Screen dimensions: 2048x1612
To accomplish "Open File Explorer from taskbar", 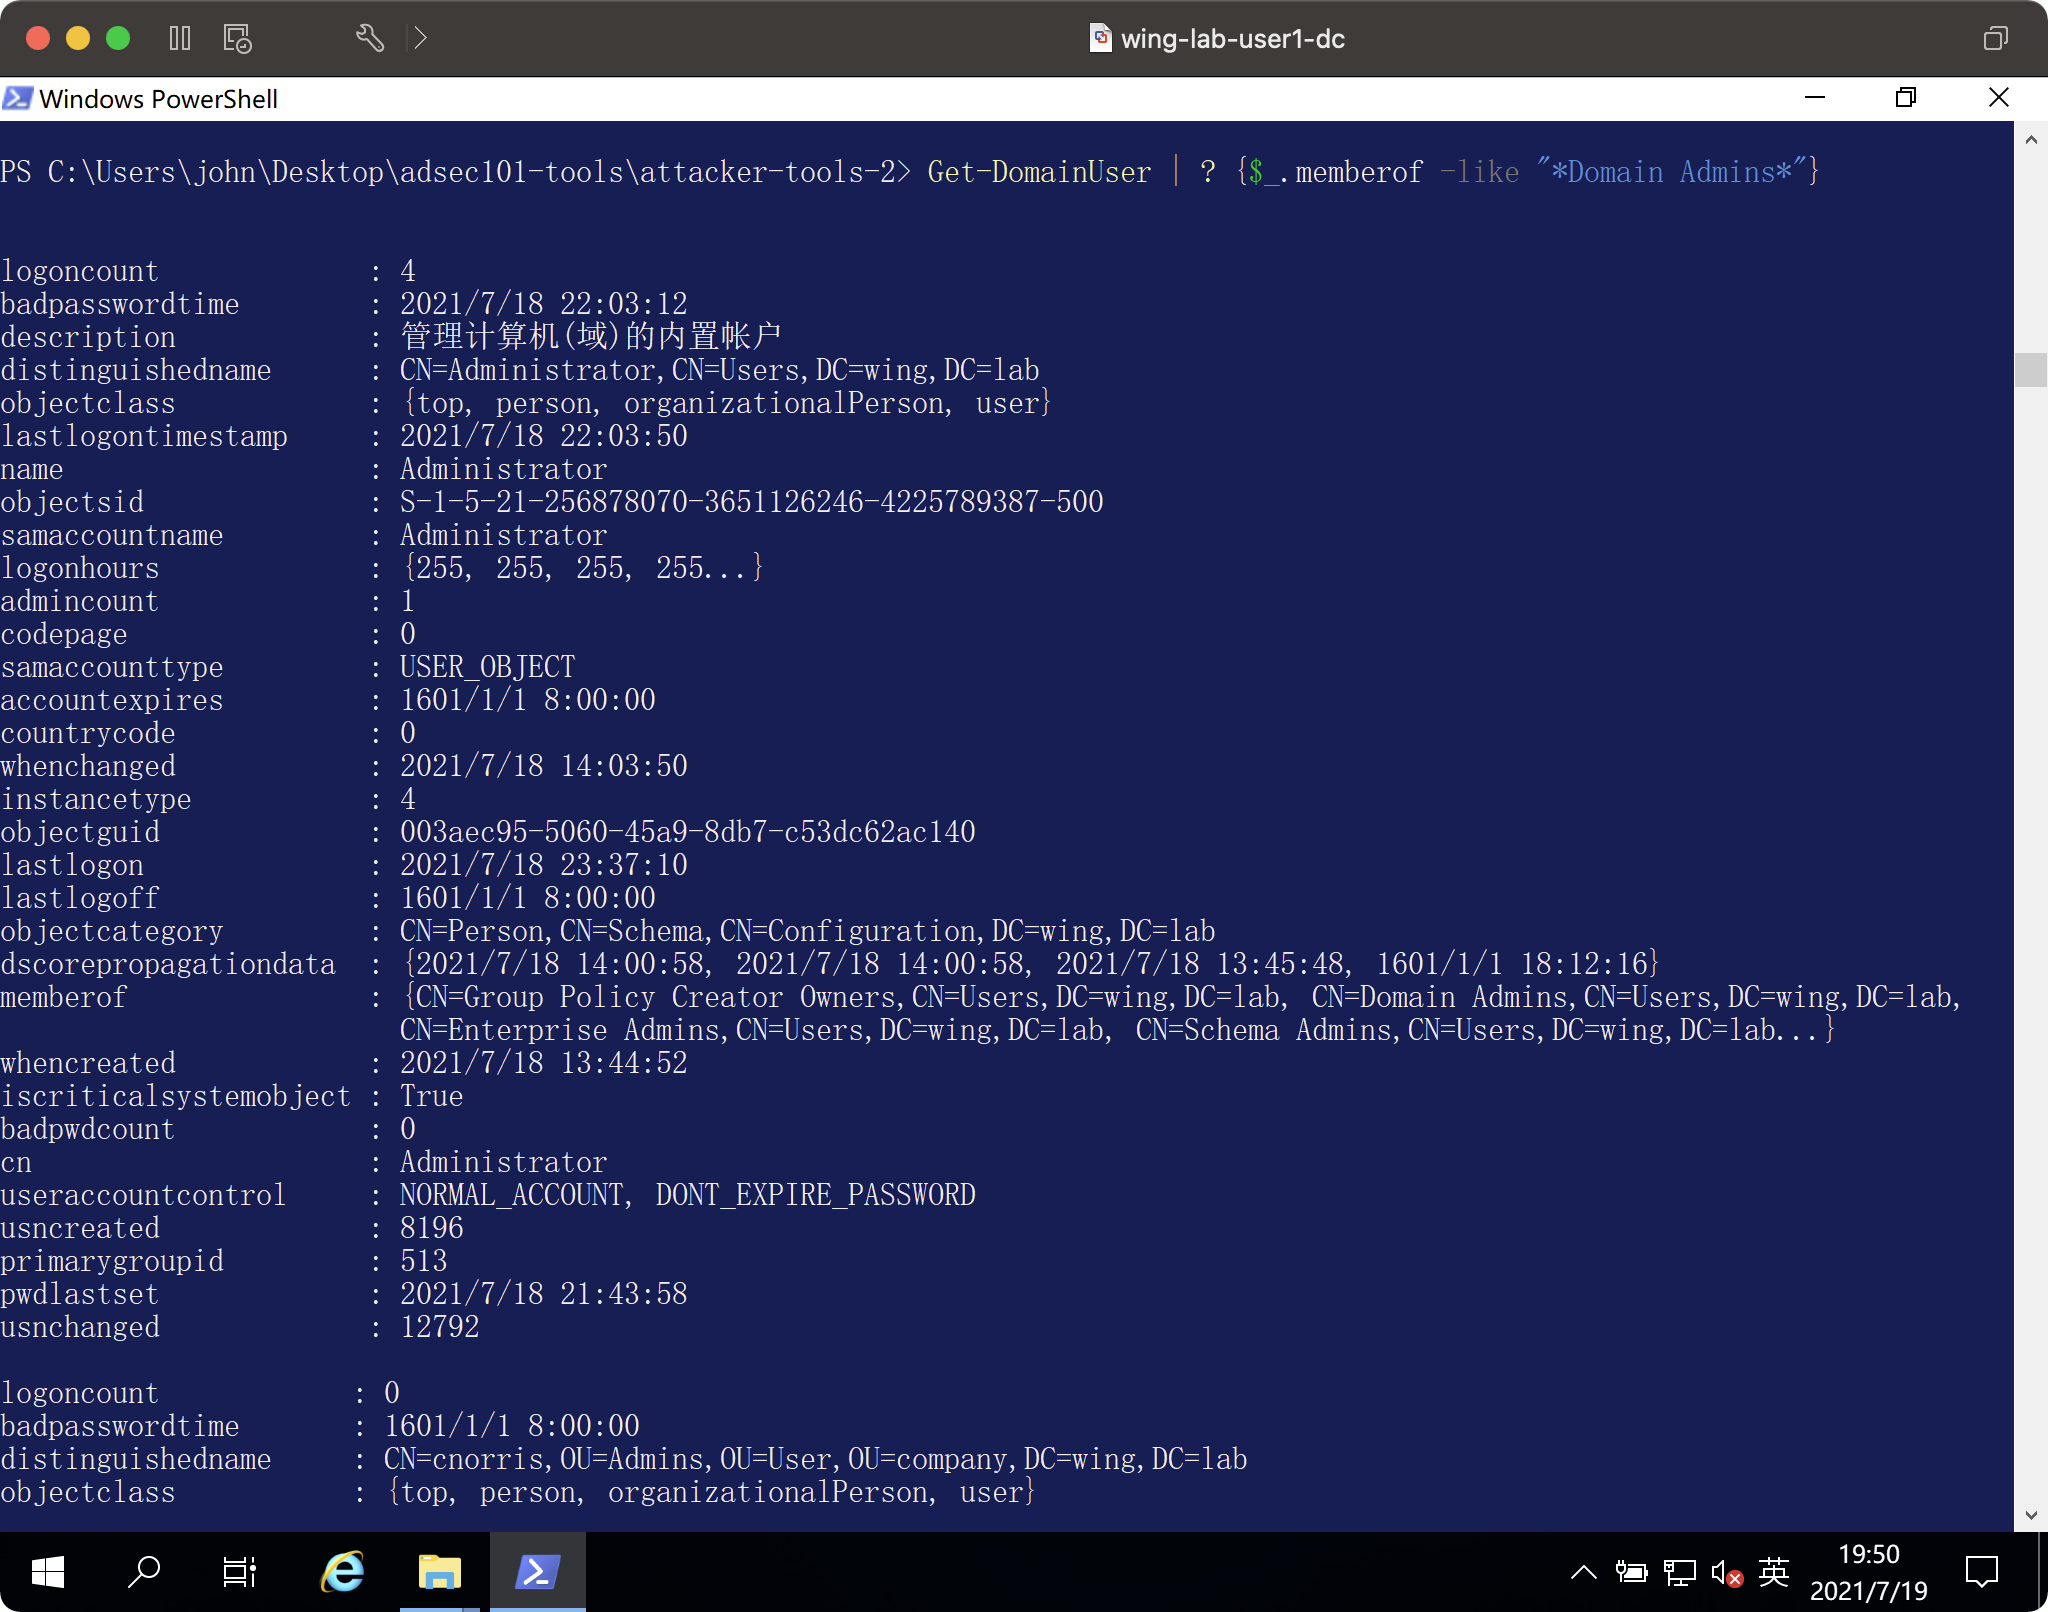I will coord(440,1572).
